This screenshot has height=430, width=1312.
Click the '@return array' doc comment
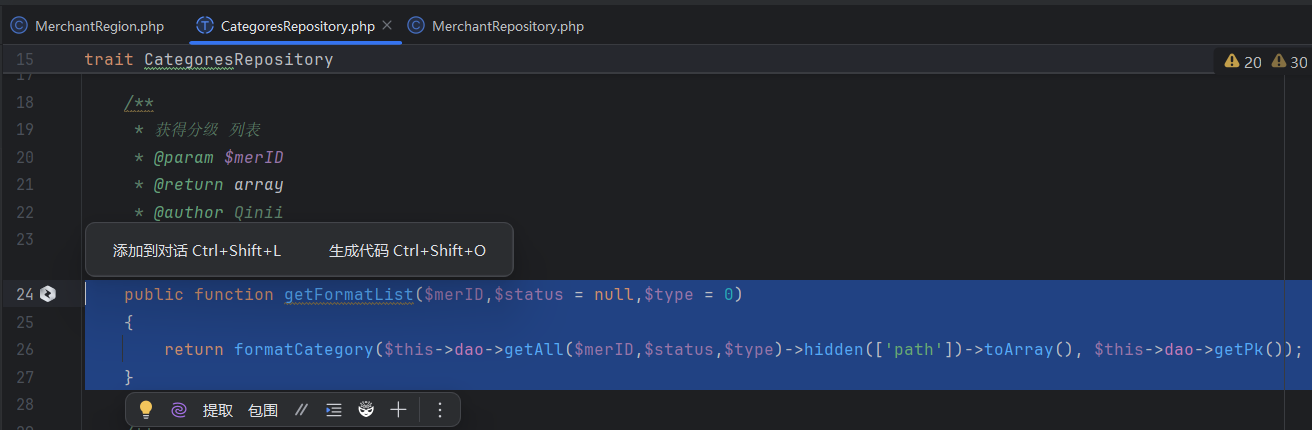(218, 184)
